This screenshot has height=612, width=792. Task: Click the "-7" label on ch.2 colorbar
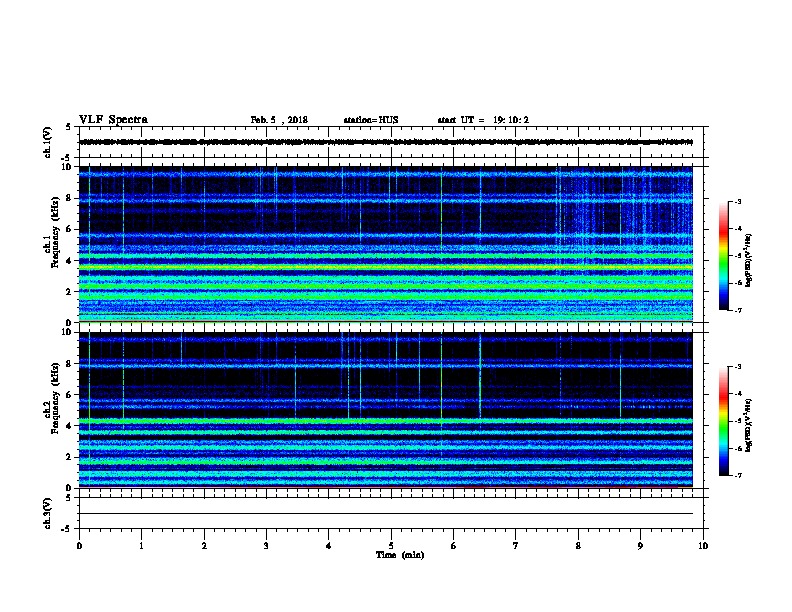(738, 476)
